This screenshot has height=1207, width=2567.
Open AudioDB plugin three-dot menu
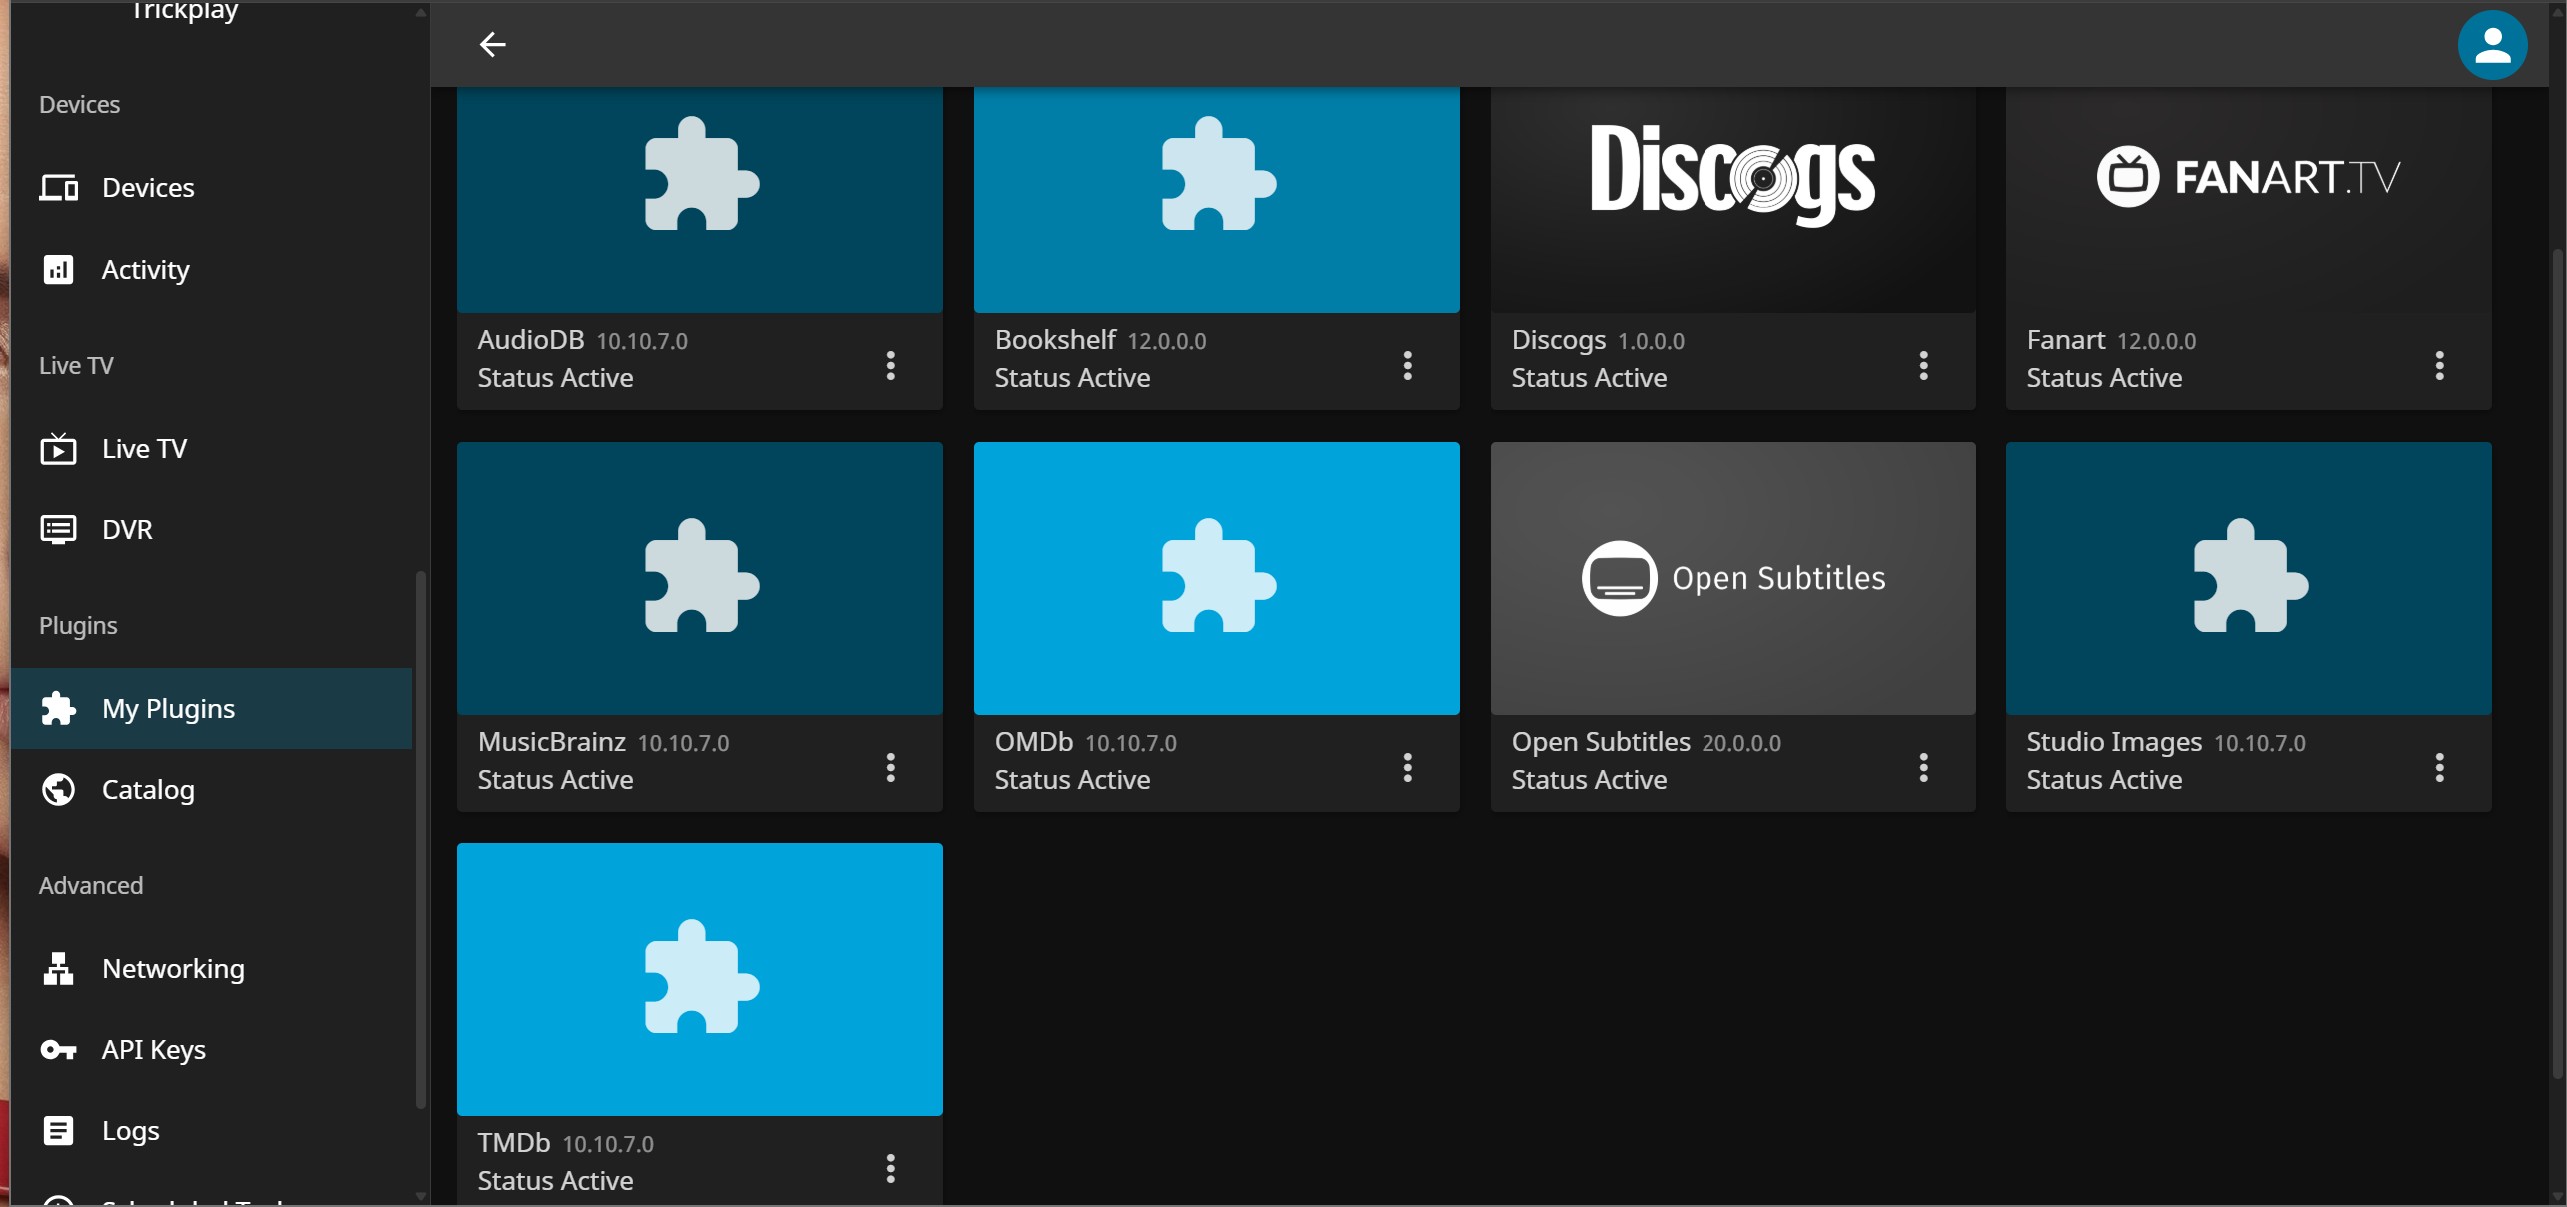click(x=890, y=365)
